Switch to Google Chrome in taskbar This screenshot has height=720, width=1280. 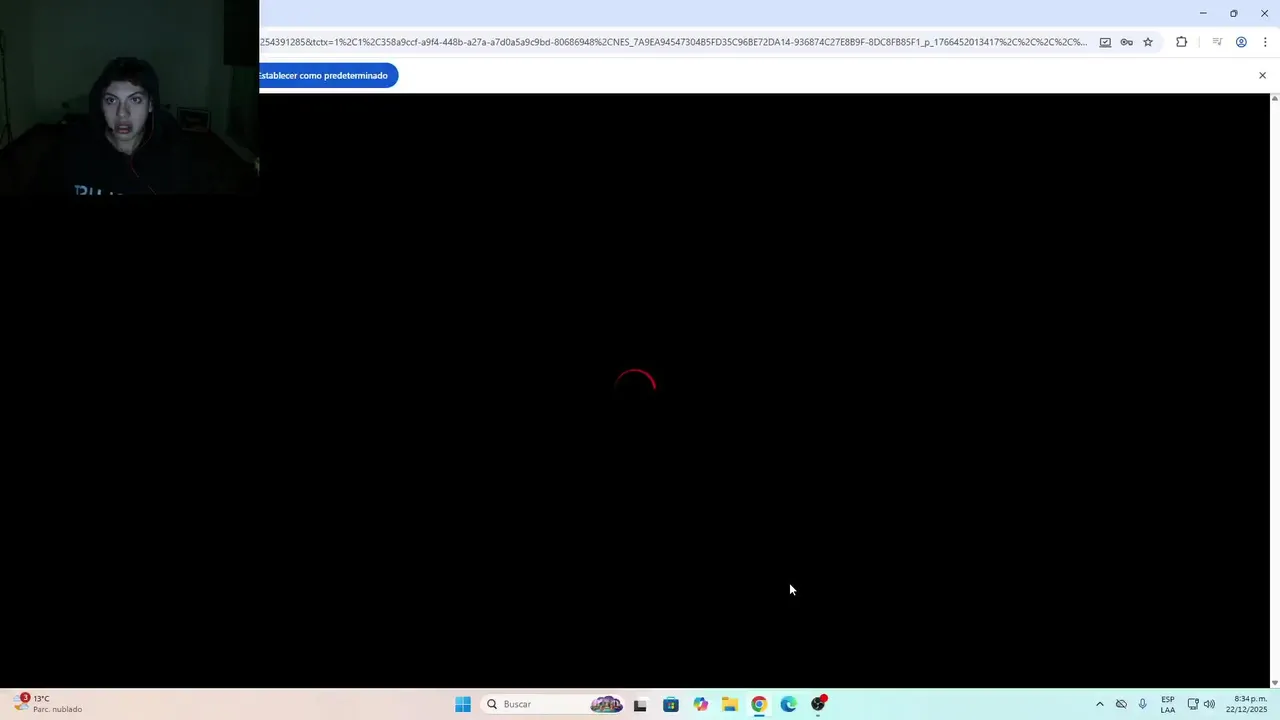pyautogui.click(x=759, y=704)
